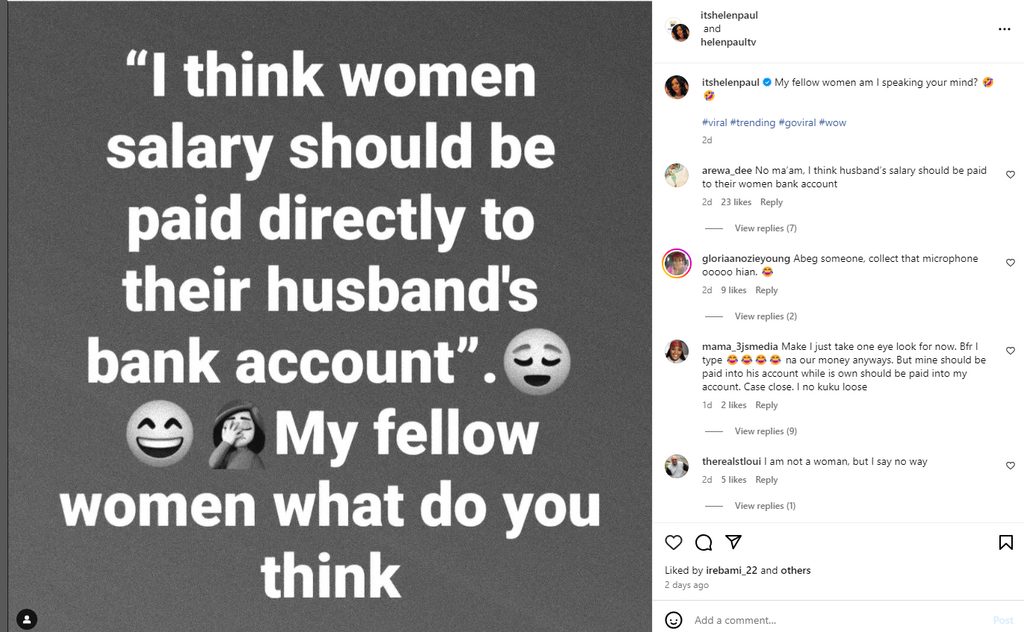Viewport: 1024px width, 632px height.
Task: Reply to mama_3jsmedia's comment
Action: [x=766, y=404]
